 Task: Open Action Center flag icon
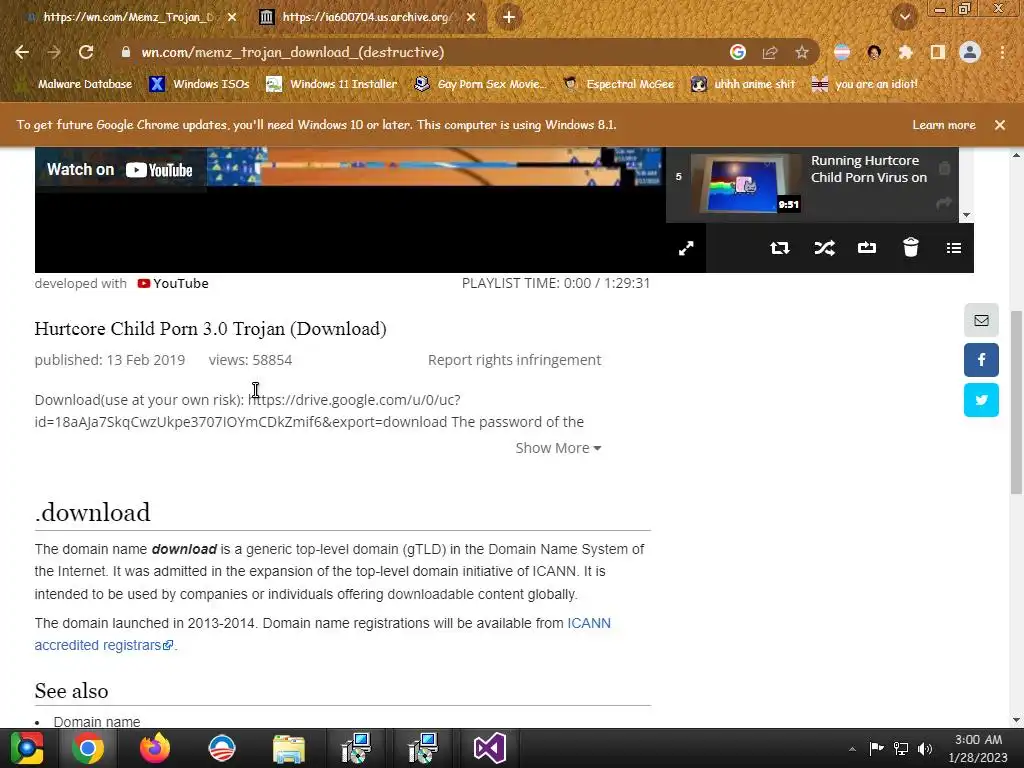pyautogui.click(x=876, y=748)
